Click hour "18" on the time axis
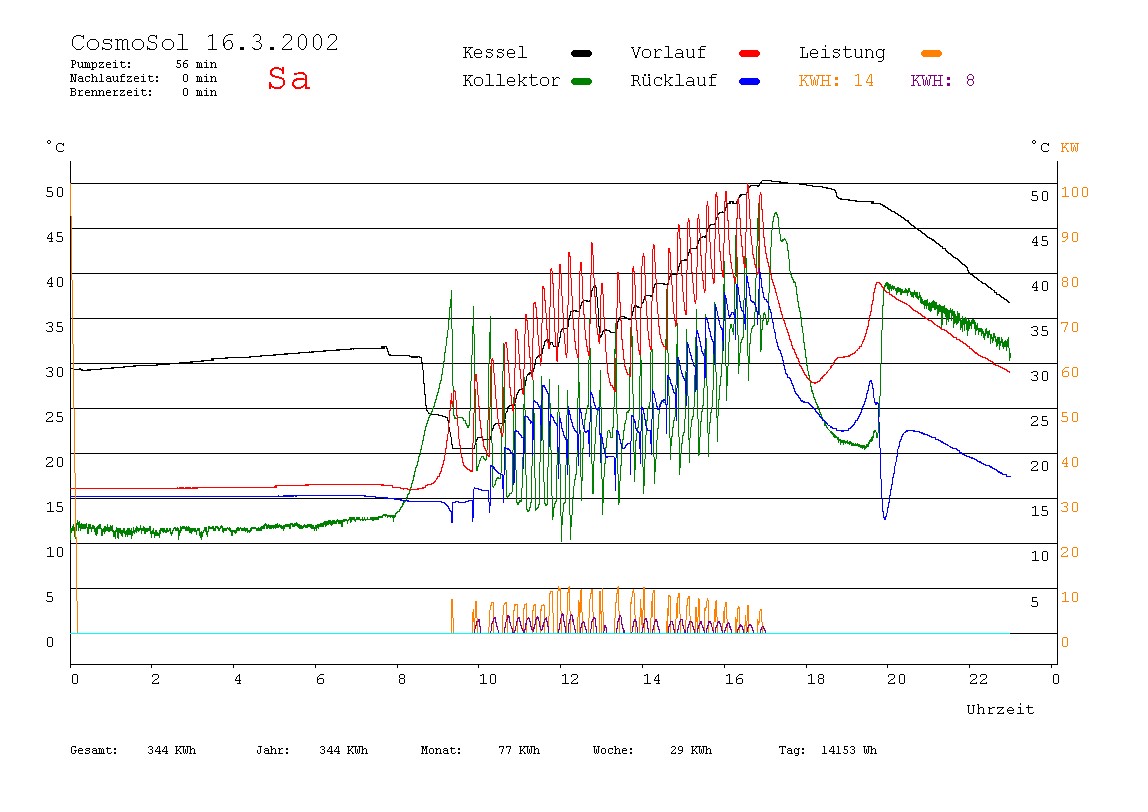 pyautogui.click(x=816, y=679)
